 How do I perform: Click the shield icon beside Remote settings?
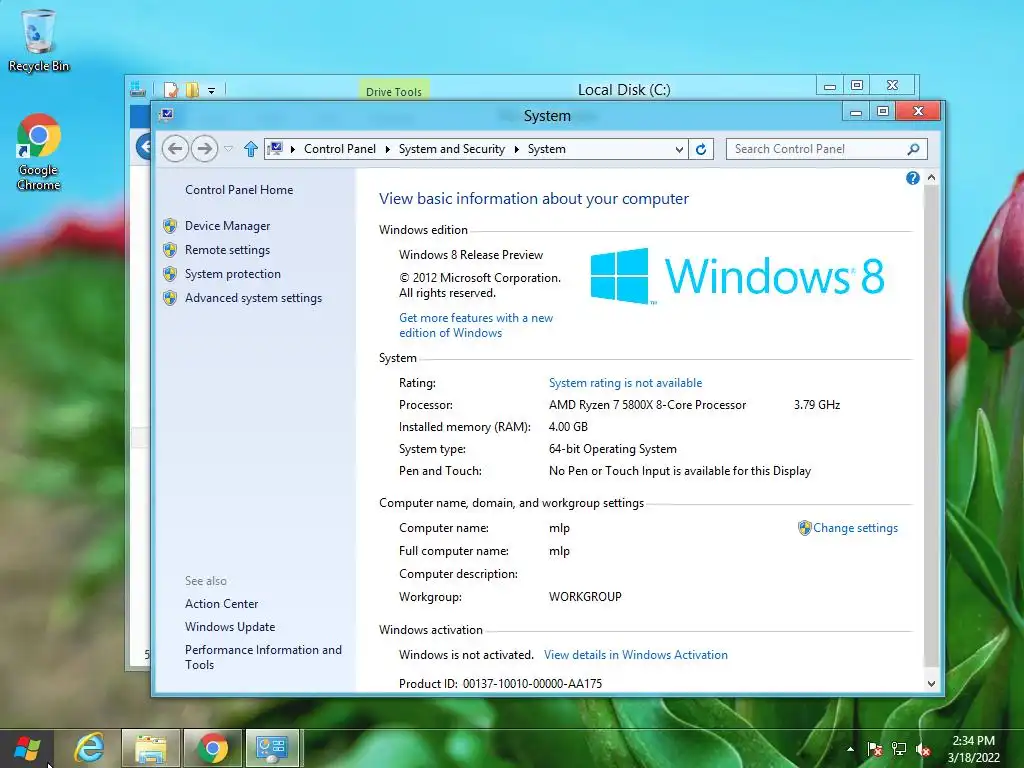pyautogui.click(x=170, y=250)
